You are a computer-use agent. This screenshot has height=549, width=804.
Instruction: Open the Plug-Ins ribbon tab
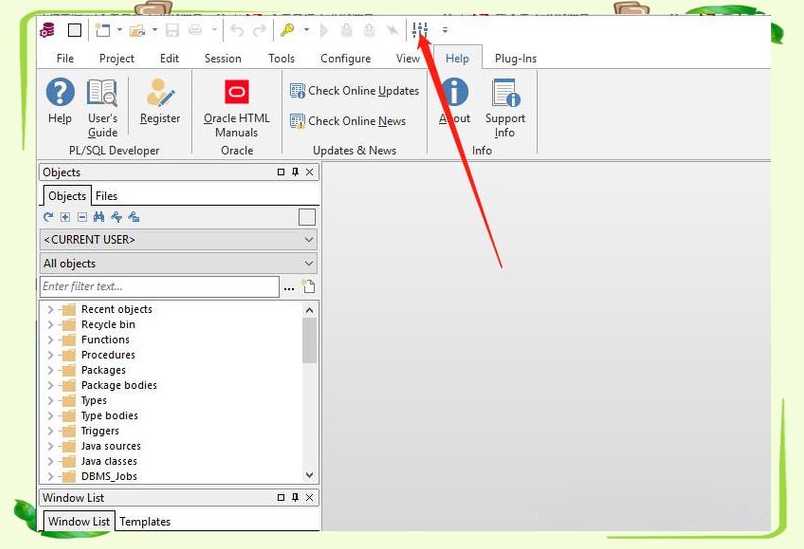pos(516,58)
